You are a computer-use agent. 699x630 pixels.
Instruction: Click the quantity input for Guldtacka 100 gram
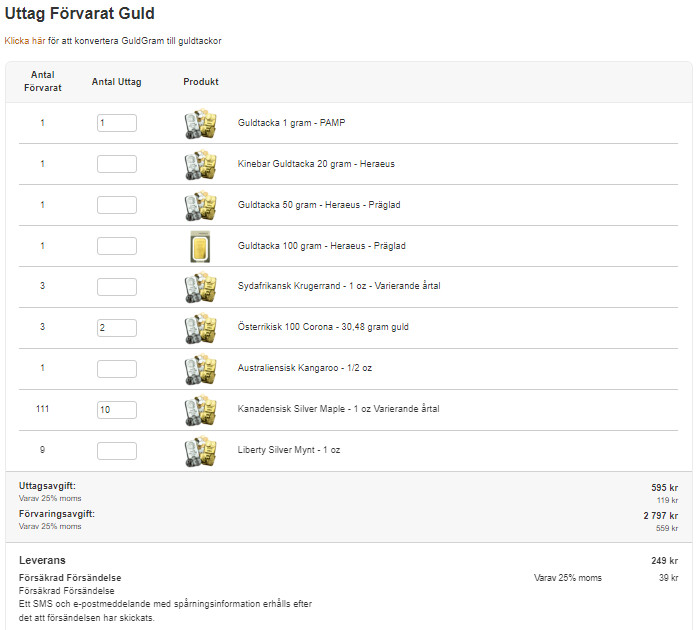117,246
